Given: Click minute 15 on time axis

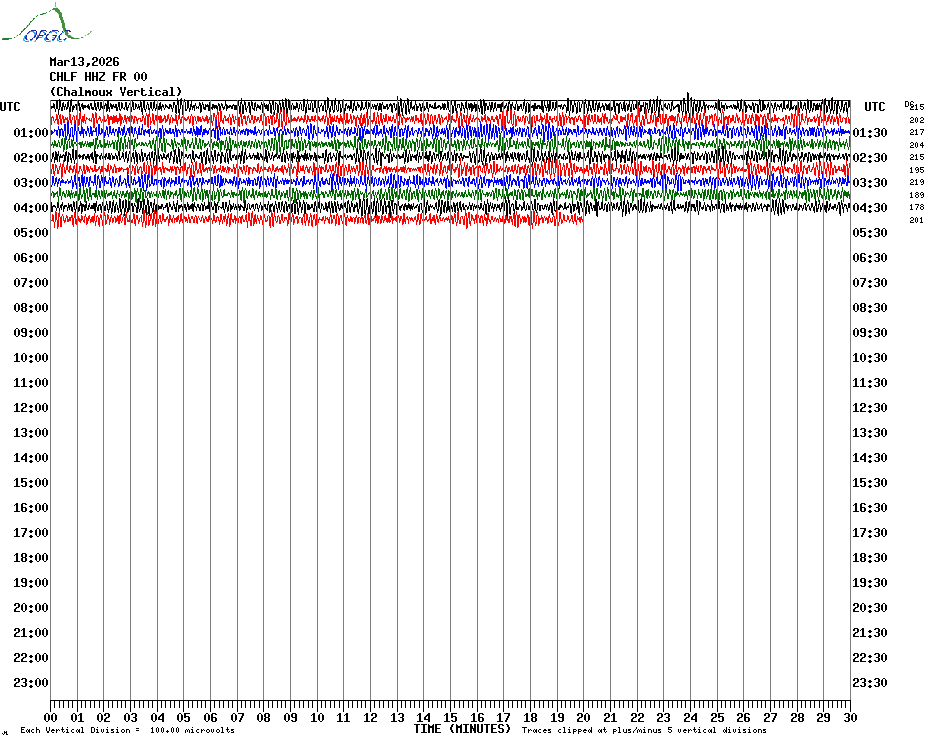Looking at the screenshot, I should coord(450,717).
